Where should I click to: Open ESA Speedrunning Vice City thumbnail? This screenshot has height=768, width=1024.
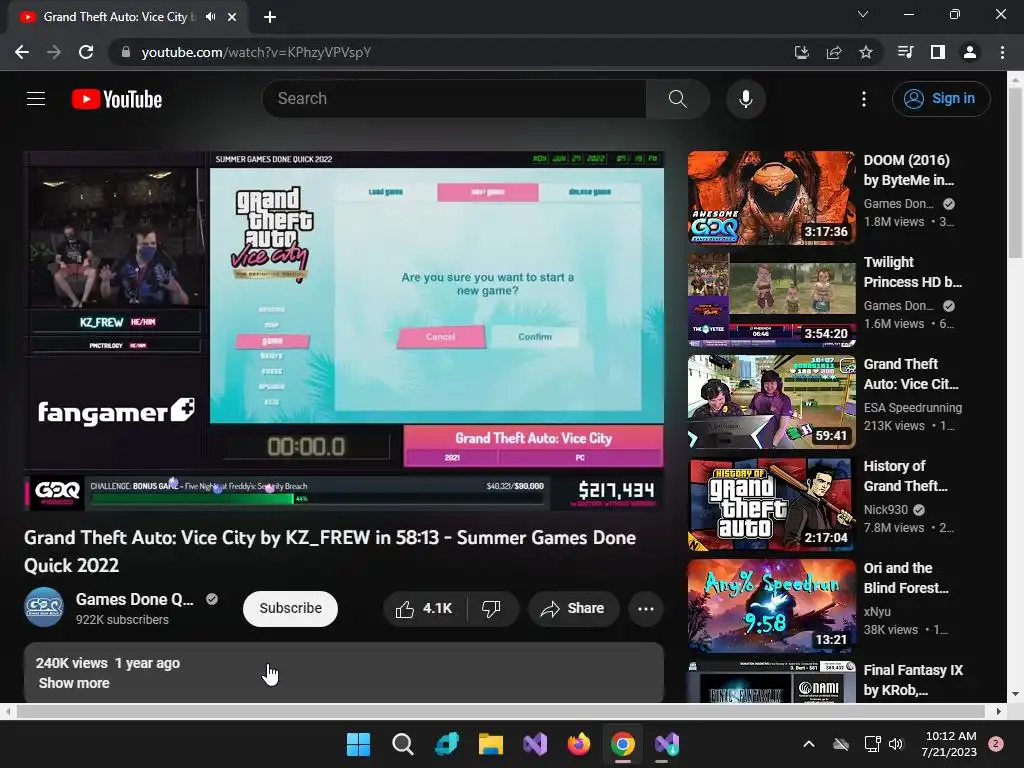coord(771,402)
